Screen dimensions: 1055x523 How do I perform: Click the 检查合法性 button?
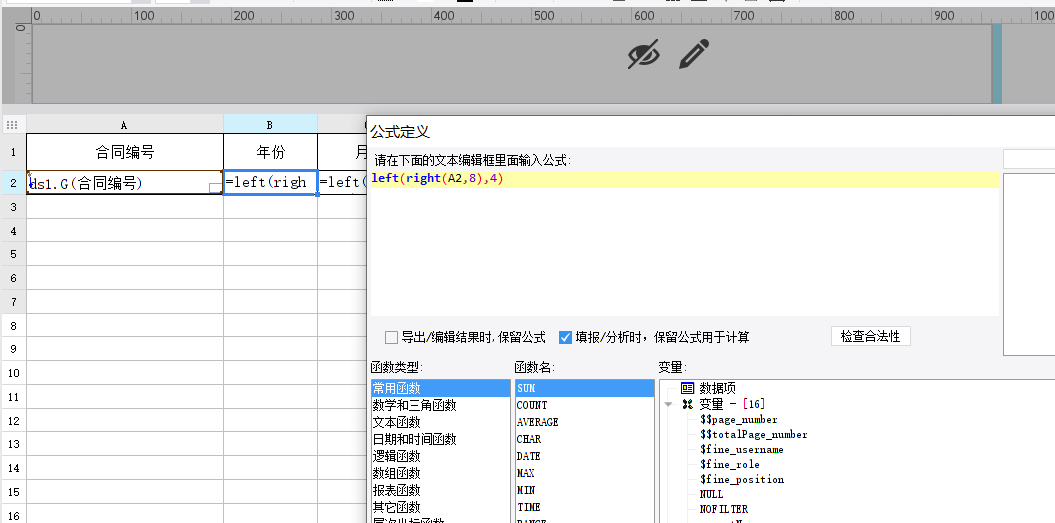(871, 336)
